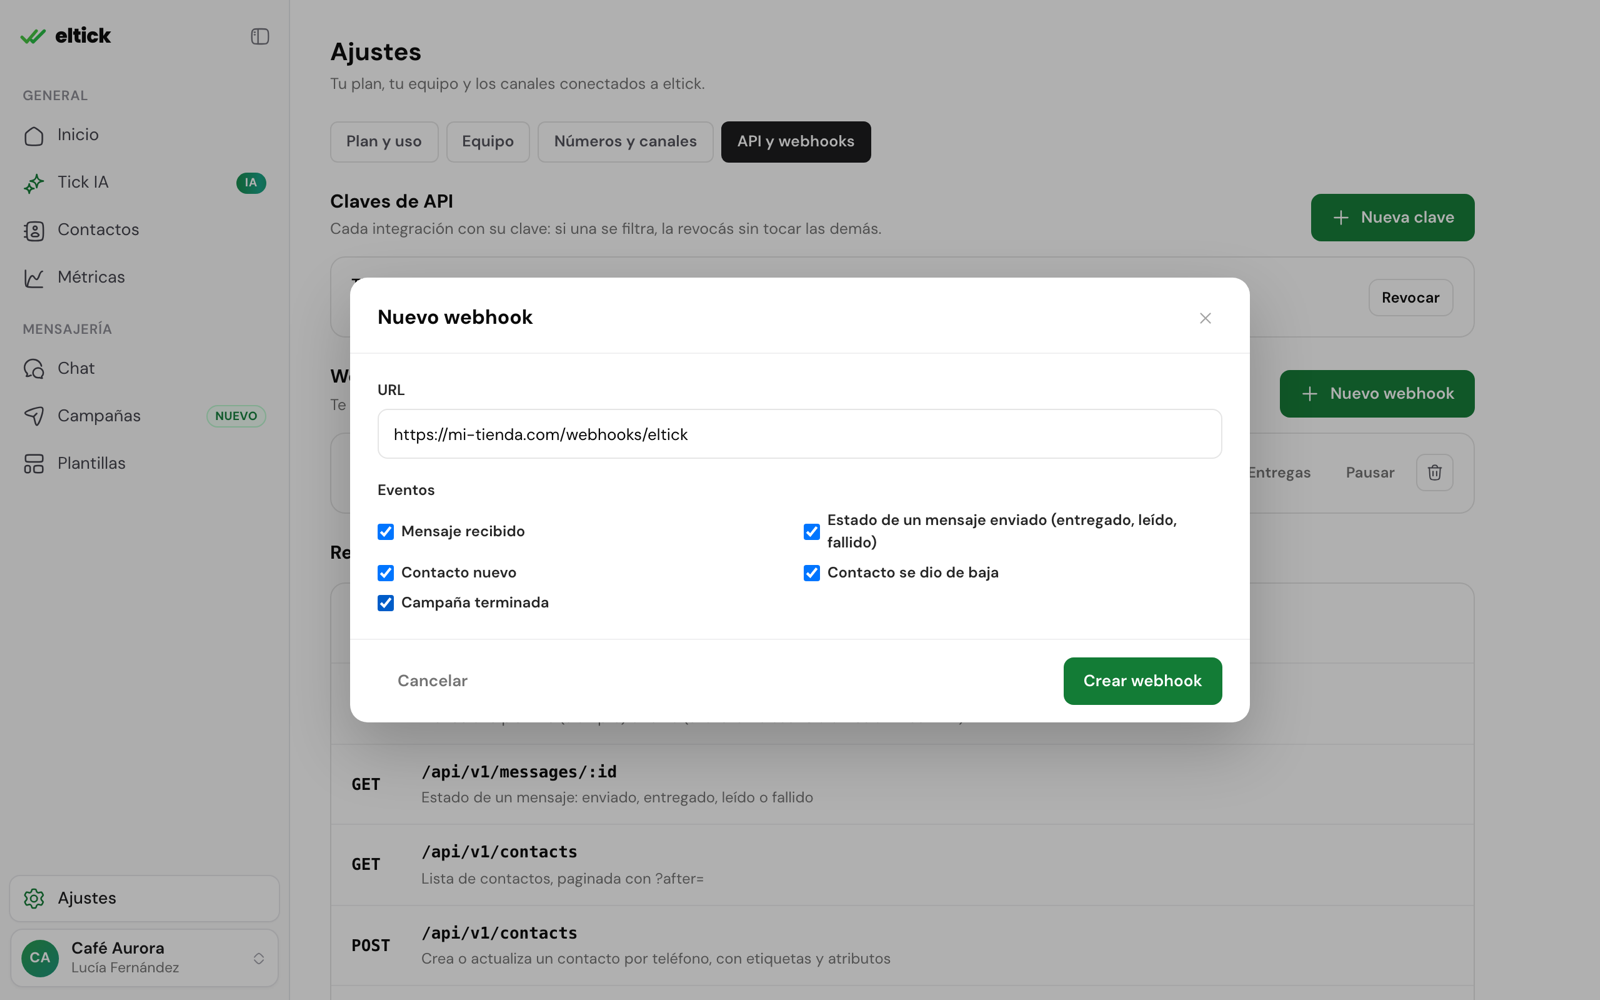
Task: Click Nueva clave button
Action: [1392, 218]
